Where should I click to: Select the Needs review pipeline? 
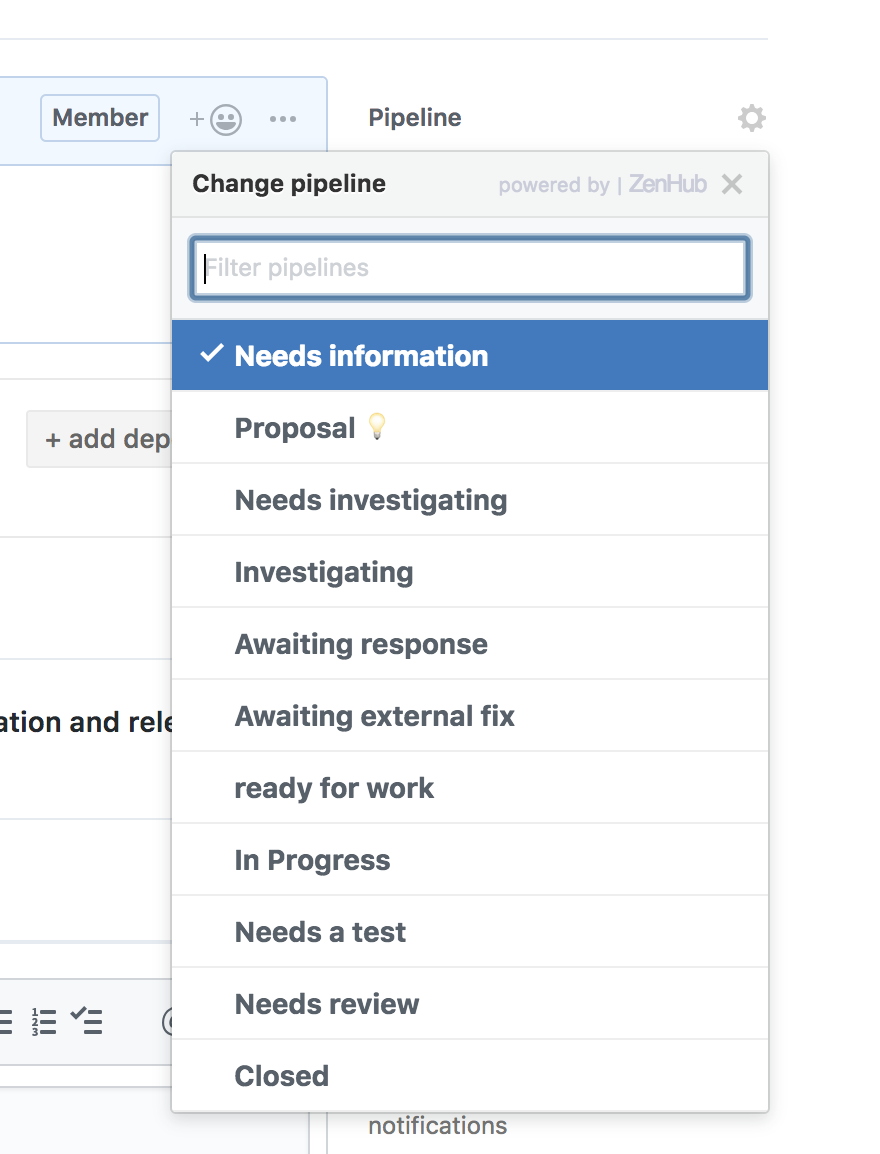[470, 1005]
